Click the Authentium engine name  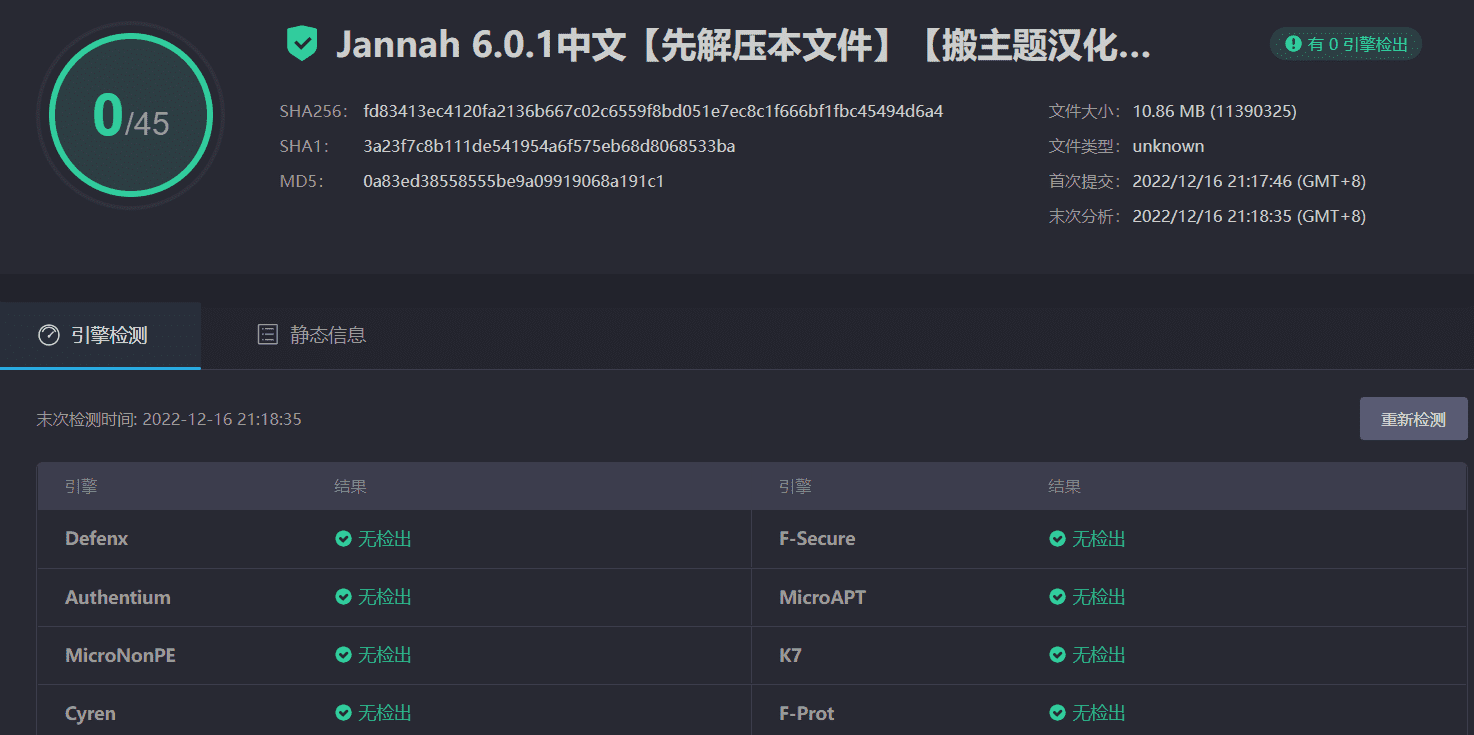pyautogui.click(x=118, y=597)
